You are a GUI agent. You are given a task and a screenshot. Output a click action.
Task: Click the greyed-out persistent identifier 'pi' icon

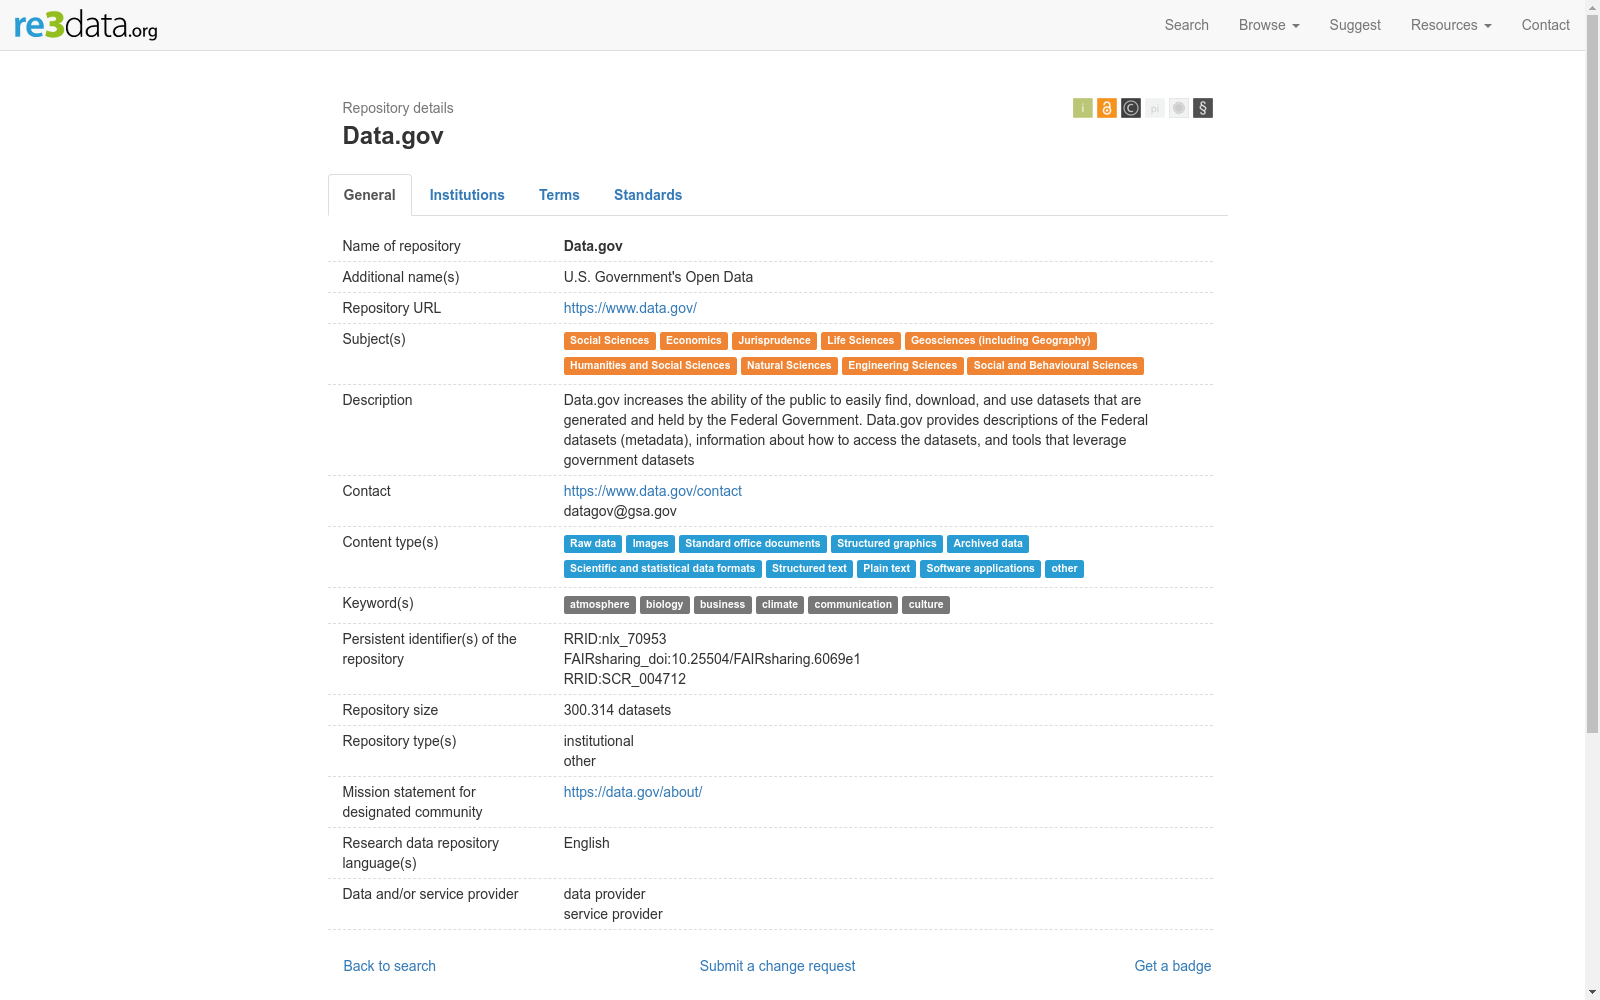click(1155, 108)
